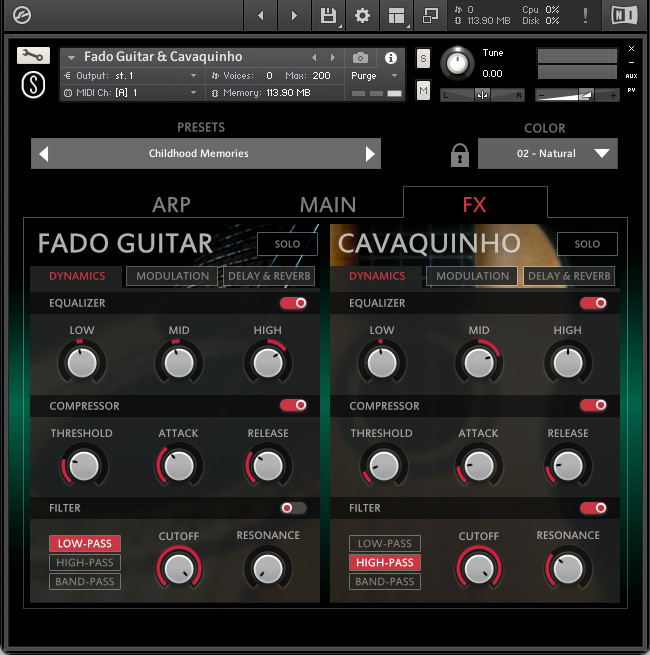Solo the Cavaquinho
The width and height of the screenshot is (650, 655).
coord(587,244)
